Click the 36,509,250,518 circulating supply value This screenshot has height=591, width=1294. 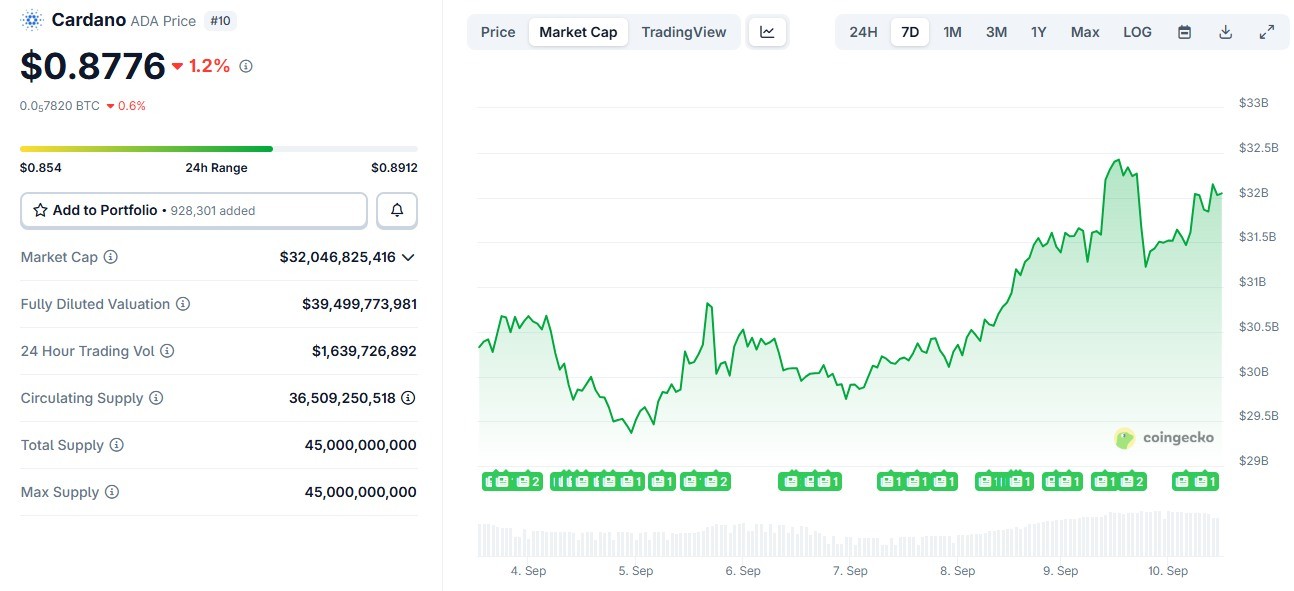click(342, 398)
